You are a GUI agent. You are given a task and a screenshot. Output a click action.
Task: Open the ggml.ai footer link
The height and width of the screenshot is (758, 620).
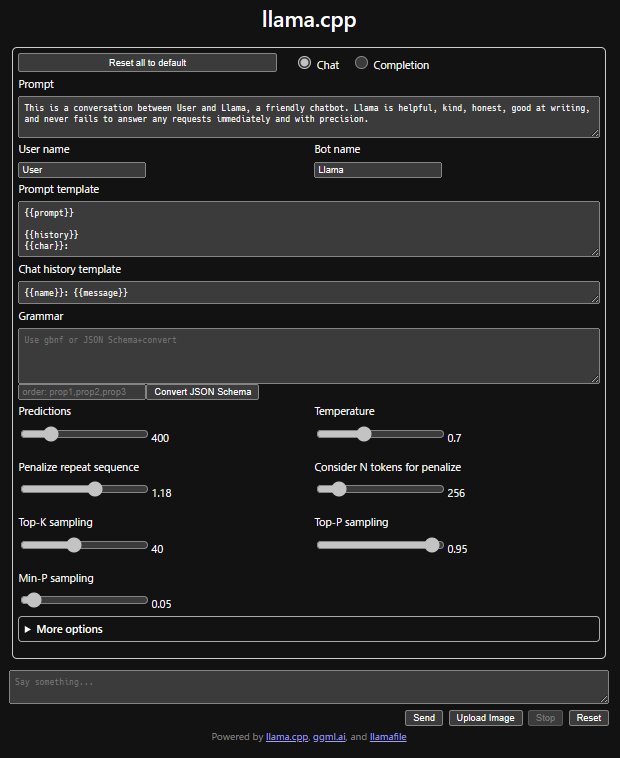click(x=329, y=737)
